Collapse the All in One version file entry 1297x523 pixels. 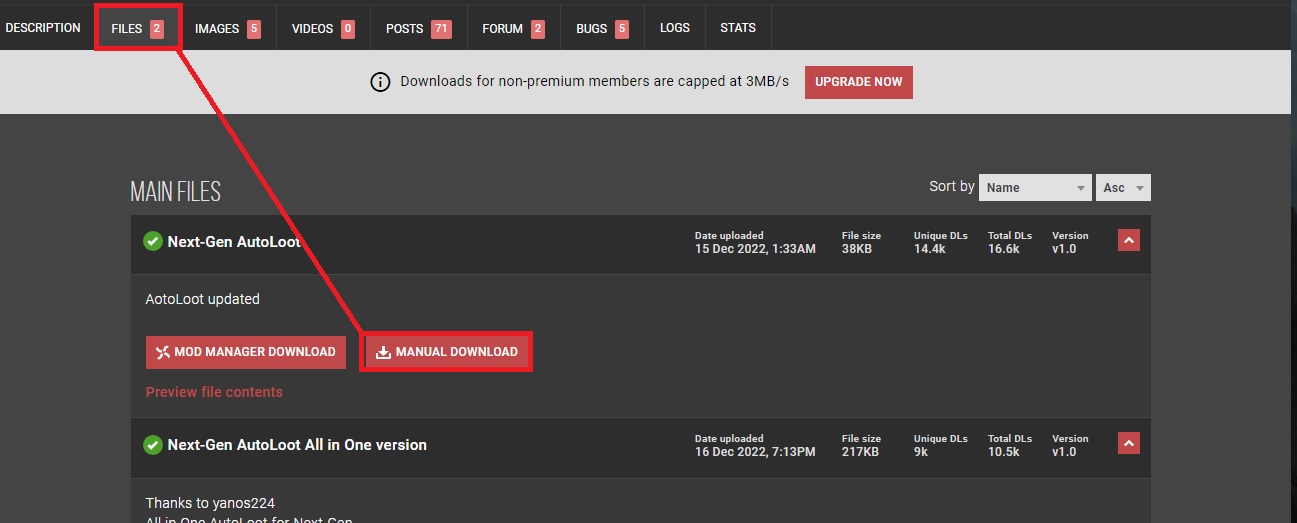(x=1128, y=444)
